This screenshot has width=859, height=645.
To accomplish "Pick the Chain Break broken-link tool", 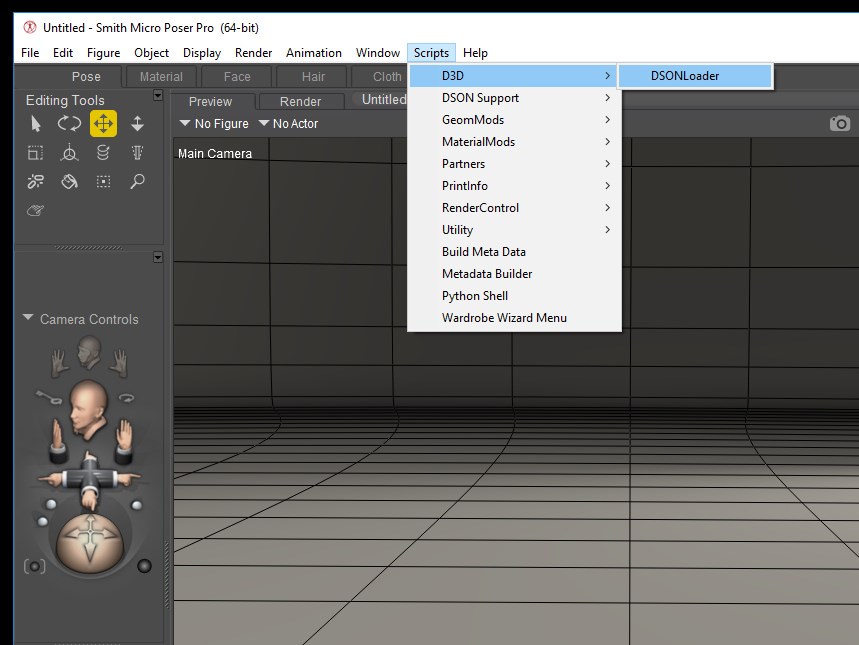I will tap(36, 181).
